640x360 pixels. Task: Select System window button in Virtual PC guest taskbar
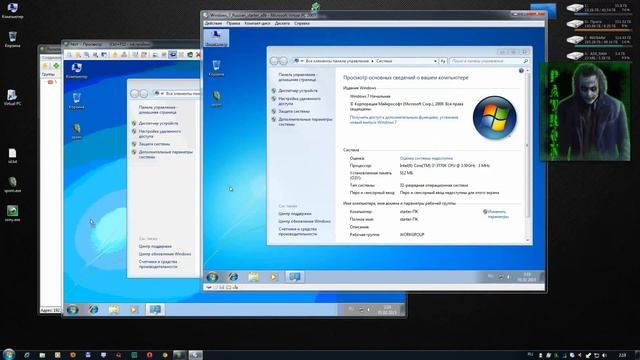click(x=295, y=277)
